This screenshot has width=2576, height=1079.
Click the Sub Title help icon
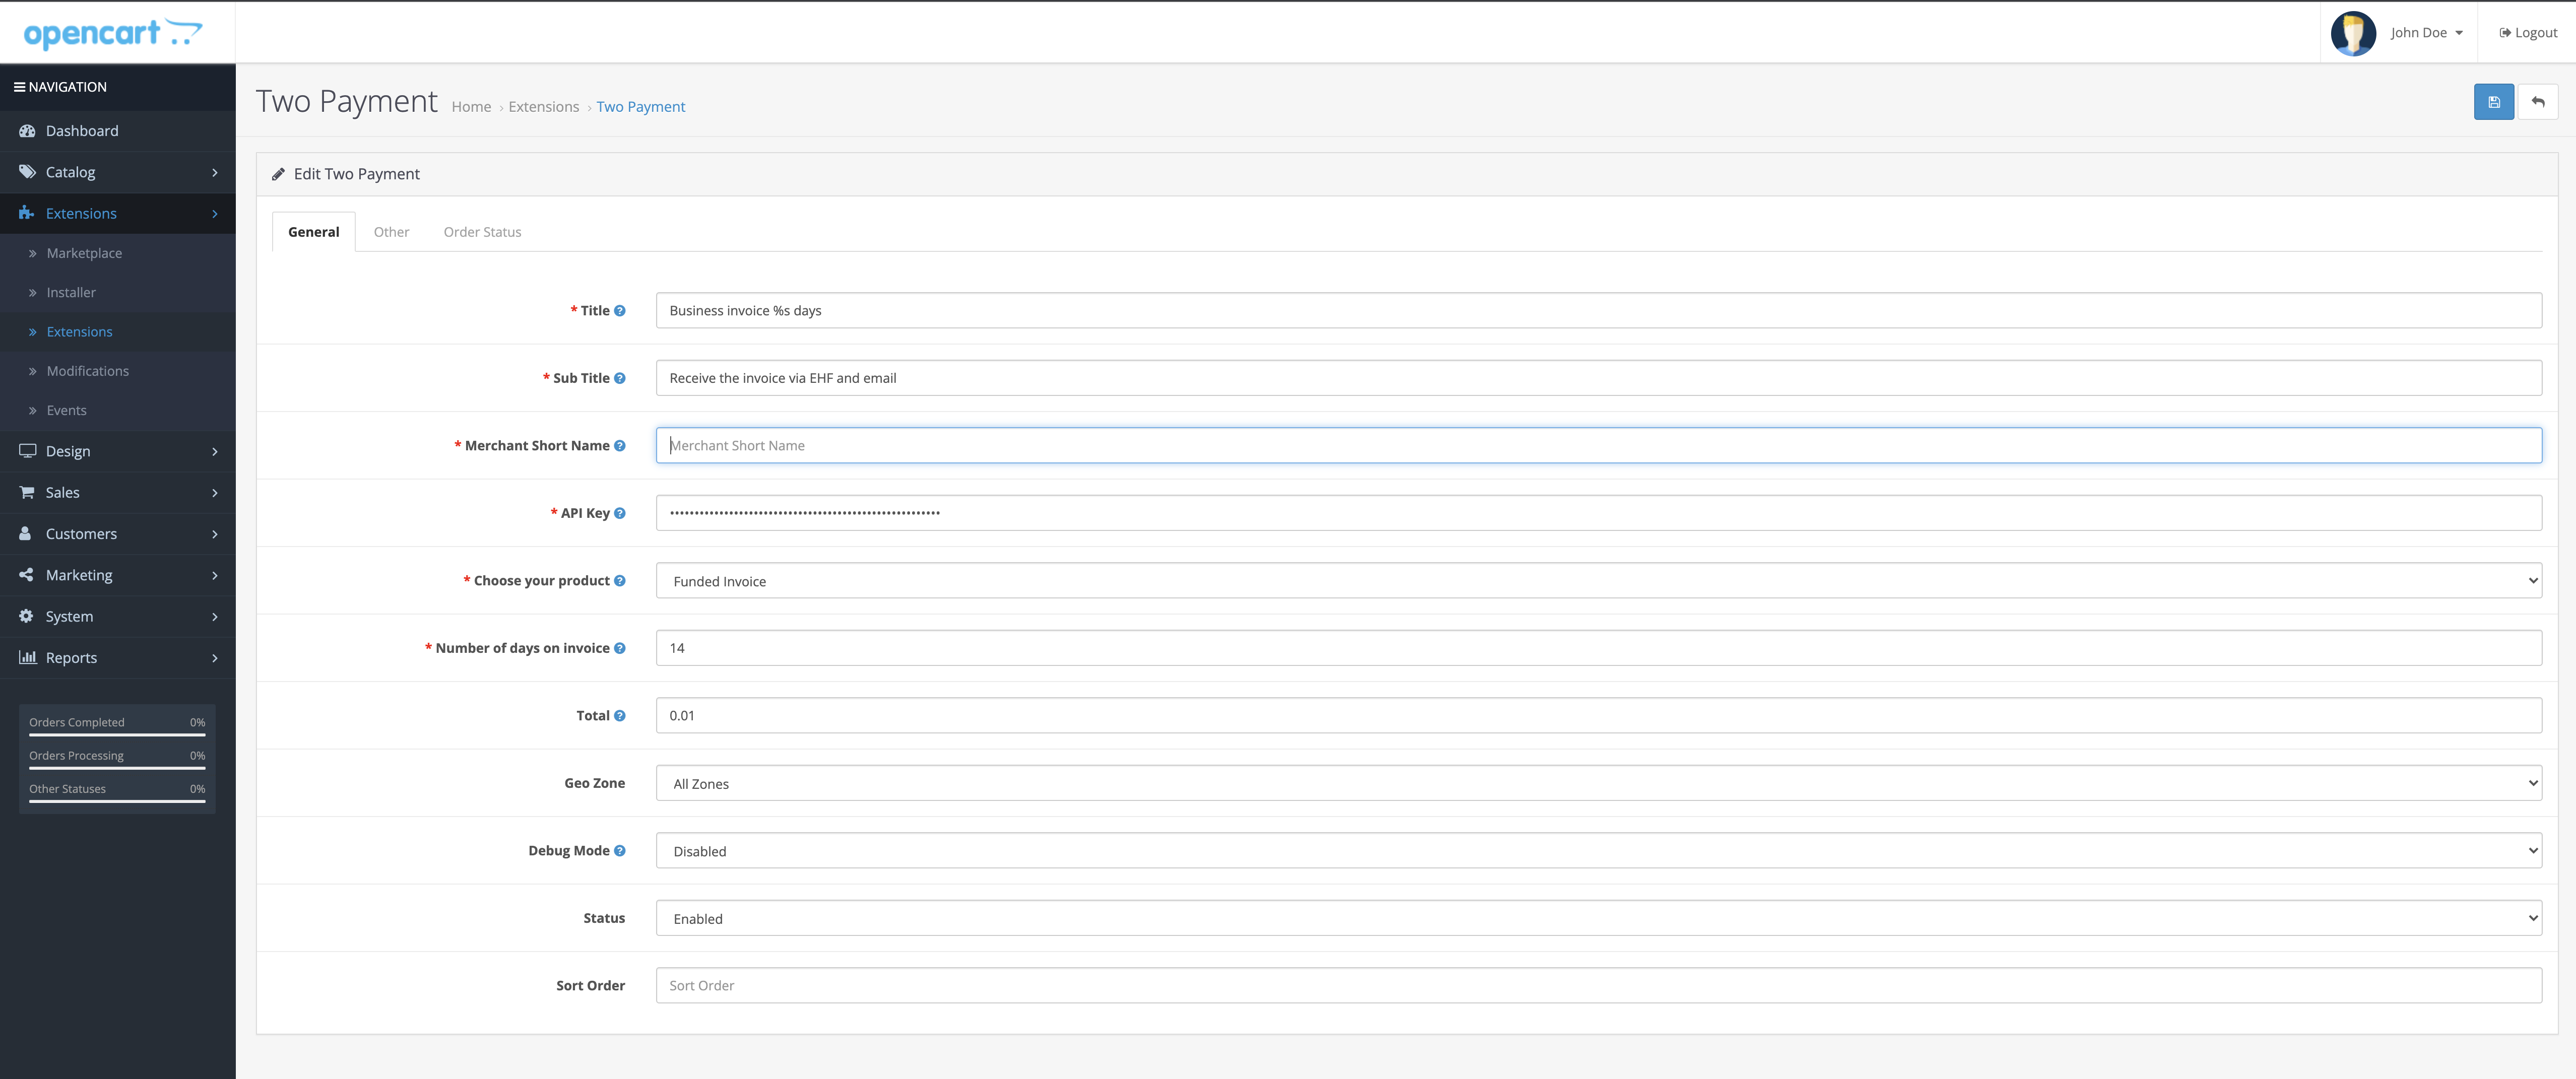pyautogui.click(x=620, y=378)
